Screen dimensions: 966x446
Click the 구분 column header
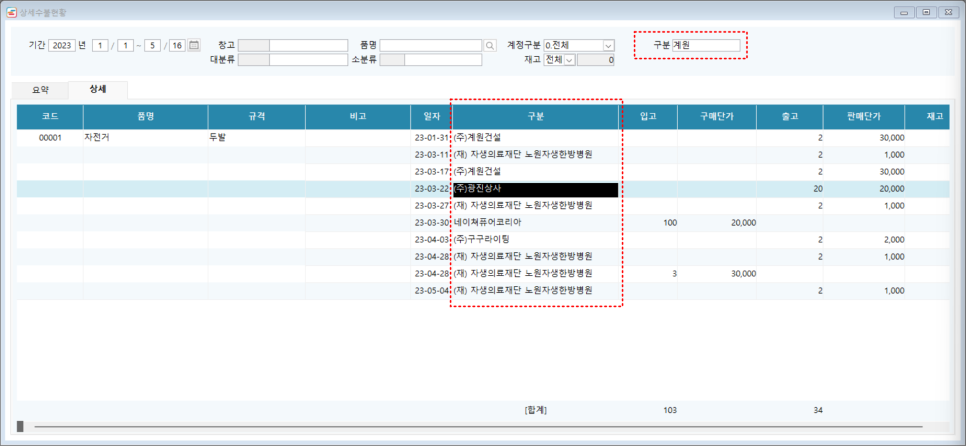535,116
